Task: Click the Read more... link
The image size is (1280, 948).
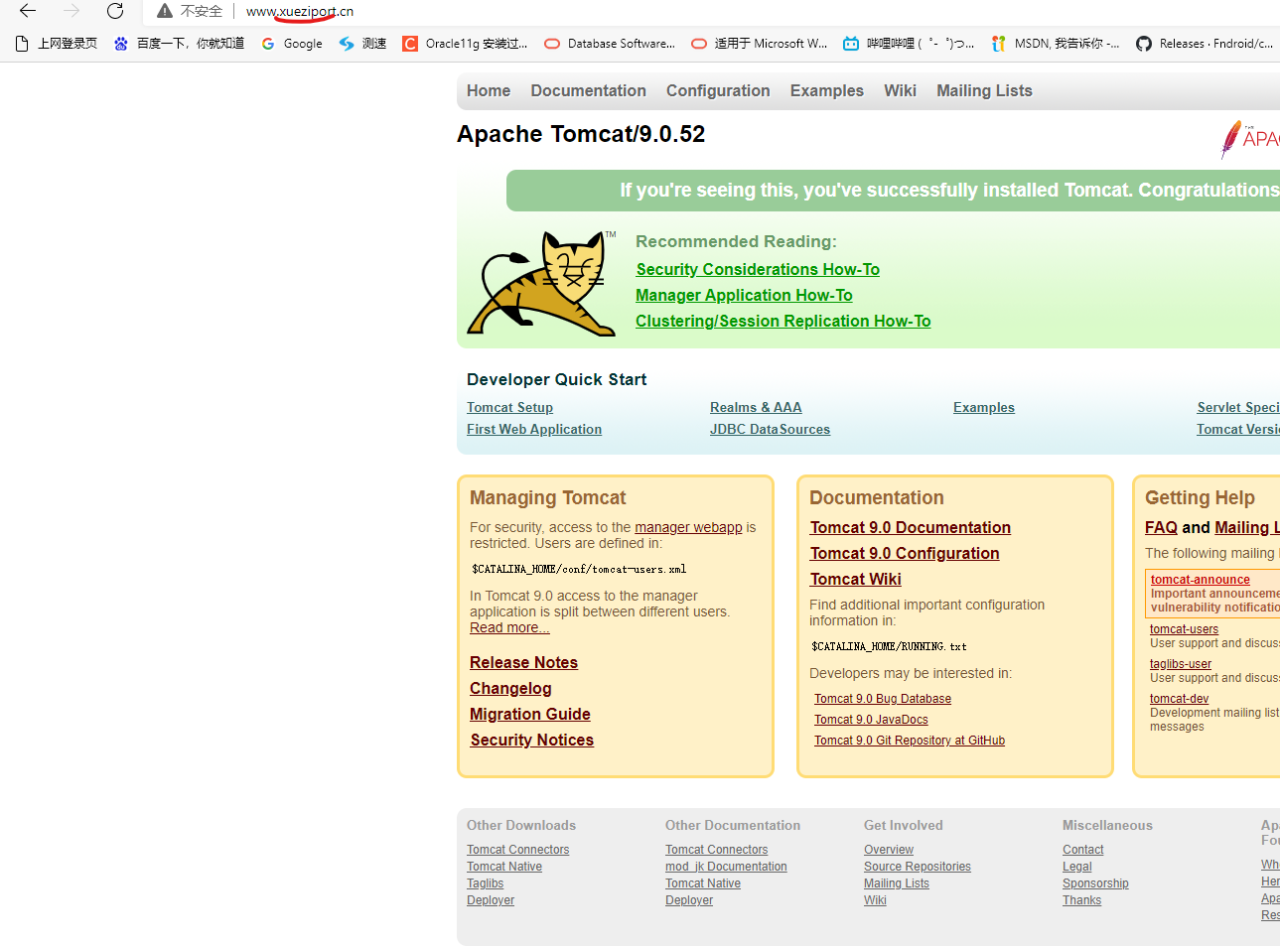Action: (x=510, y=627)
